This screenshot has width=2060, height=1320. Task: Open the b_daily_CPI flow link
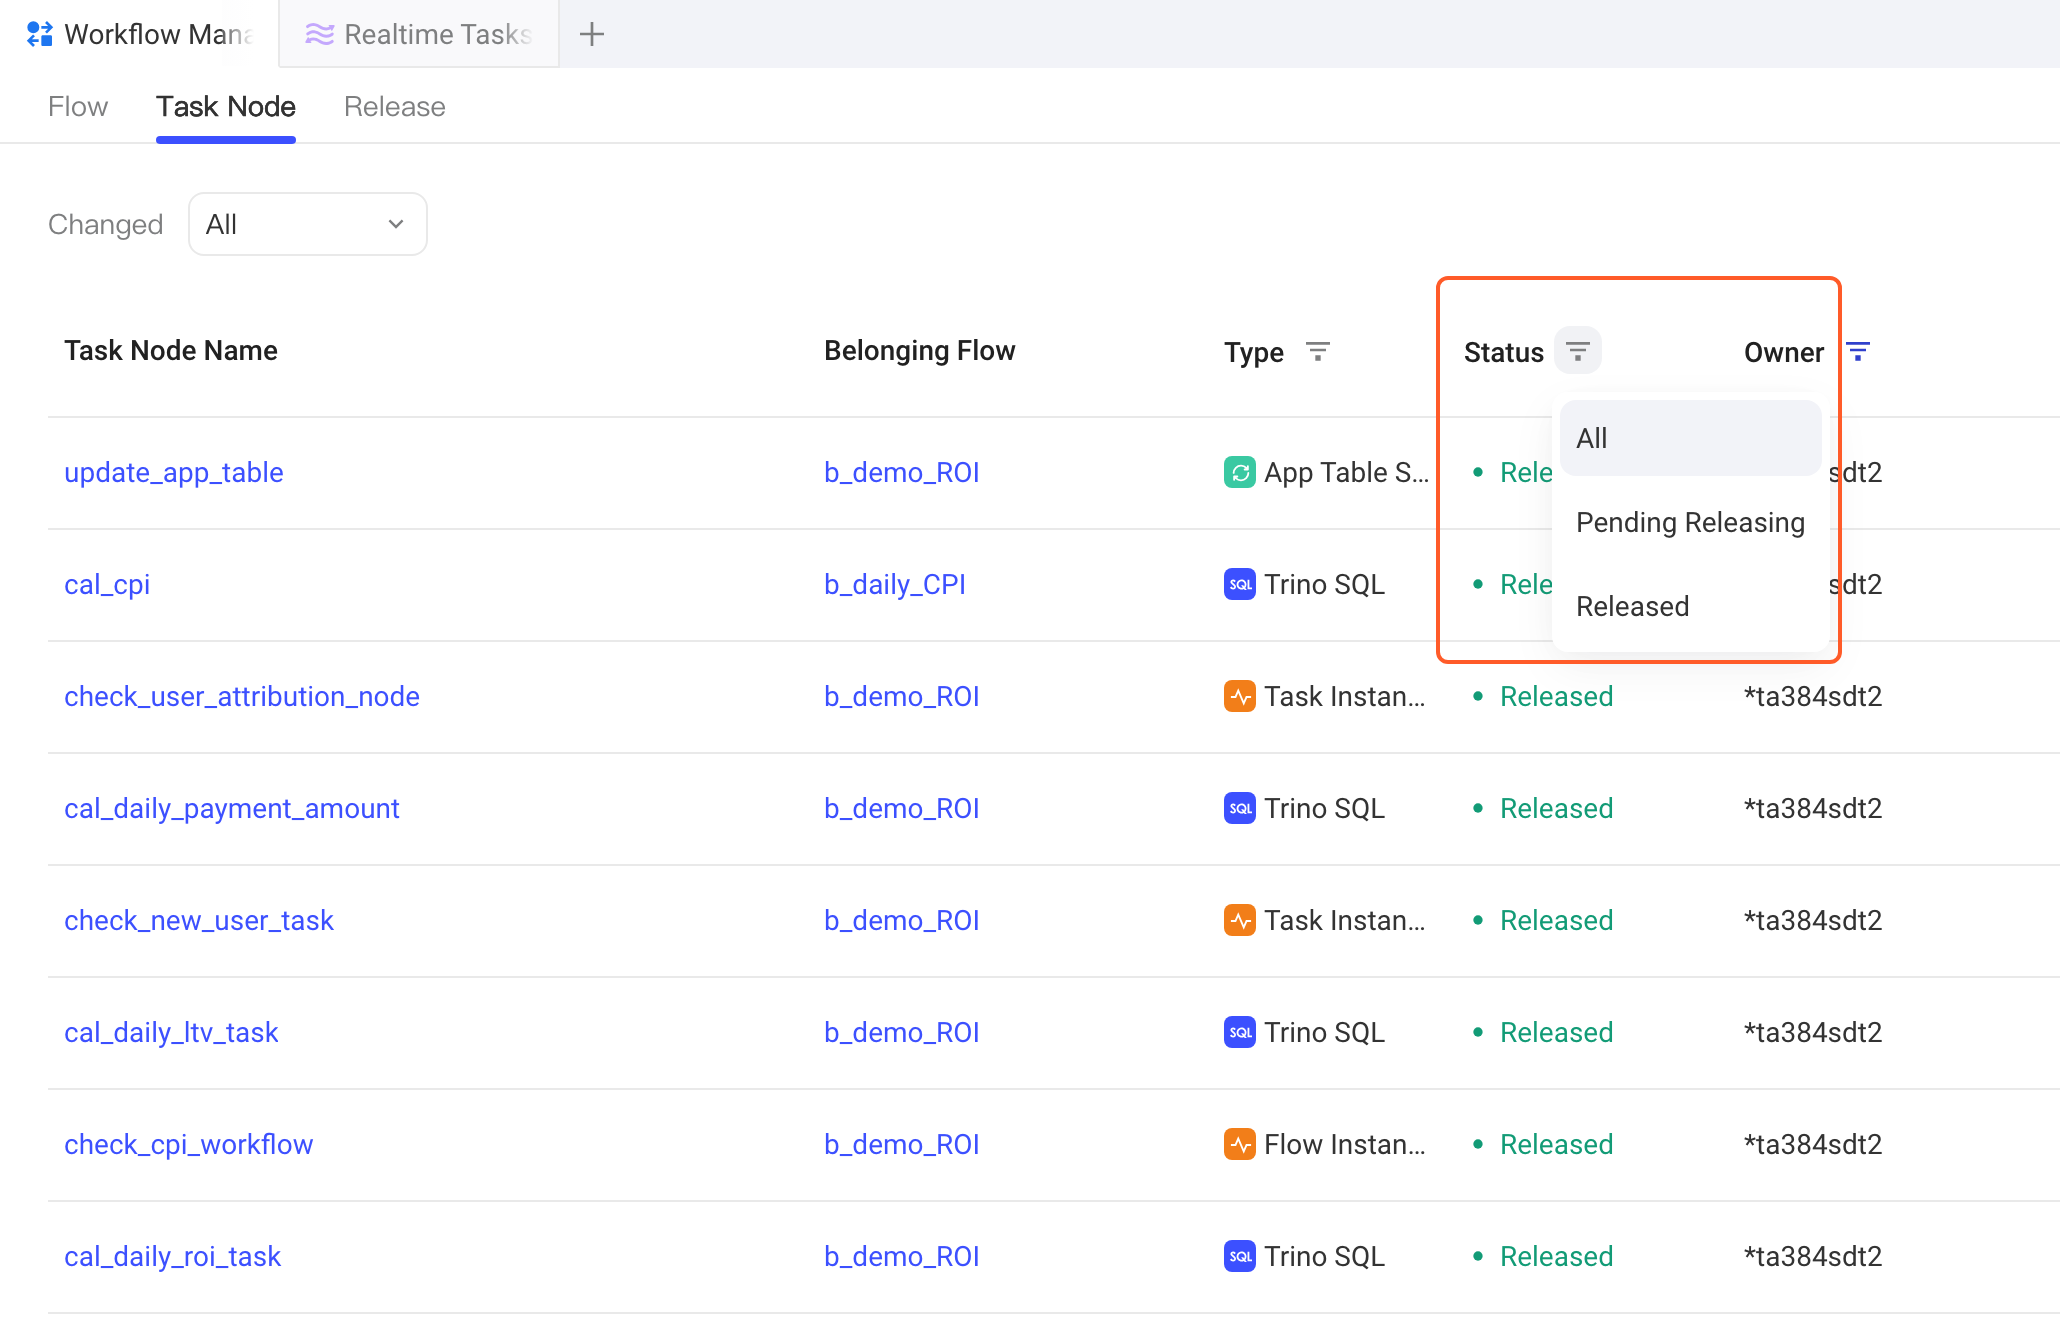click(895, 584)
